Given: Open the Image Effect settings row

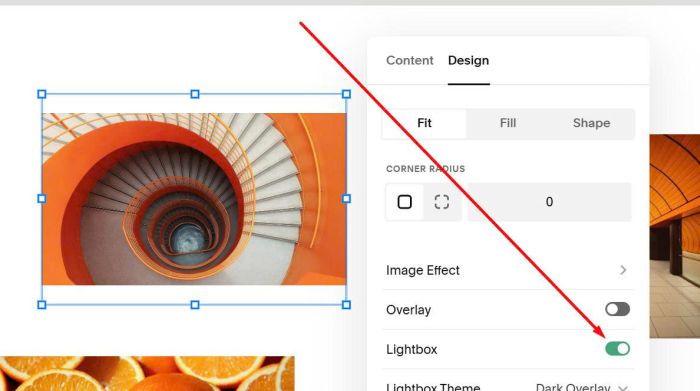Looking at the screenshot, I should click(x=508, y=270).
